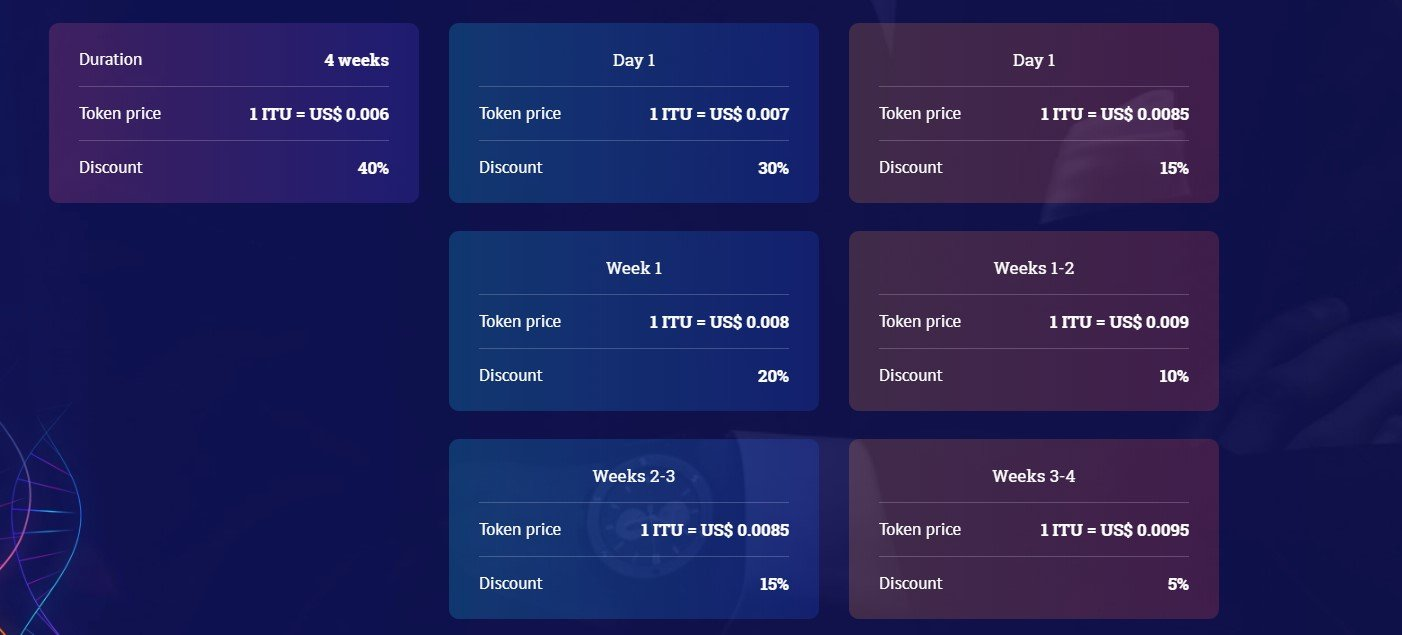Click the 'Day 1' heading in the maroon card
This screenshot has width=1402, height=635.
click(x=1034, y=60)
